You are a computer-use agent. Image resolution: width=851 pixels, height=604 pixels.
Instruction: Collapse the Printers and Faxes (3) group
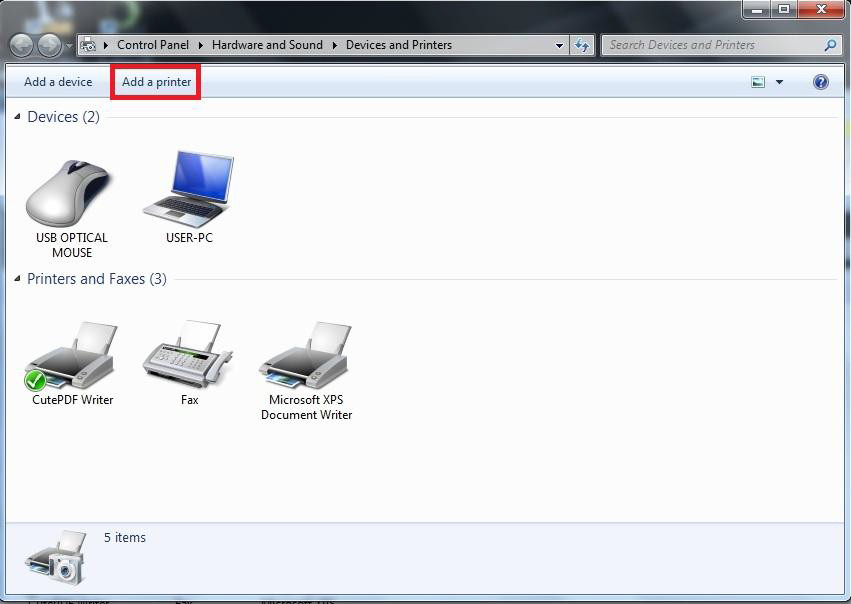pyautogui.click(x=18, y=280)
